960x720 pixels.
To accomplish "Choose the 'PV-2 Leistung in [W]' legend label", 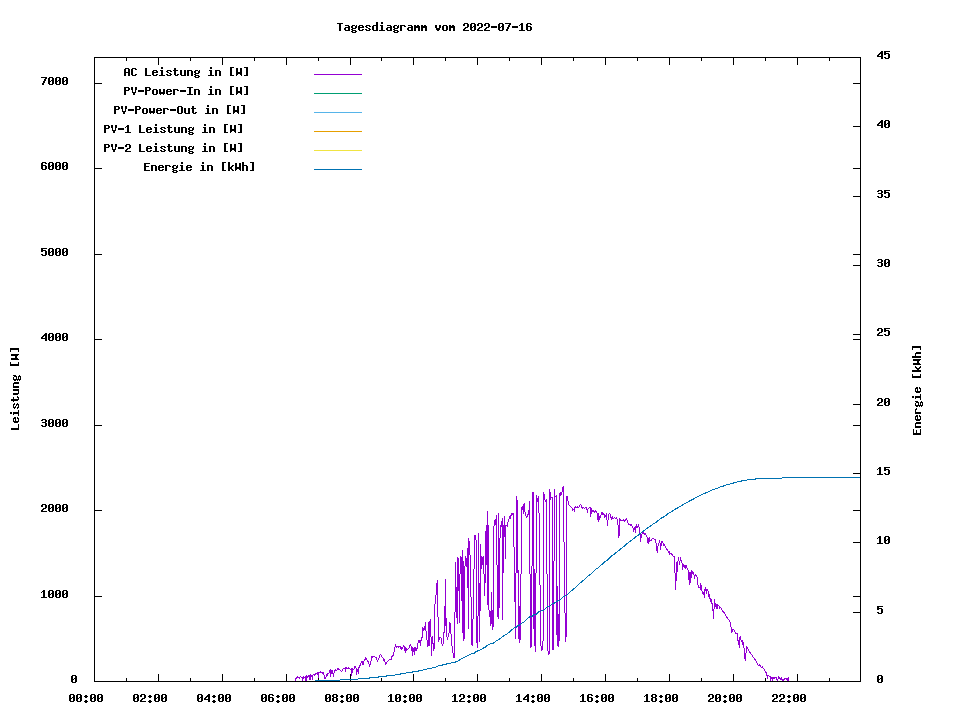I will pos(173,148).
